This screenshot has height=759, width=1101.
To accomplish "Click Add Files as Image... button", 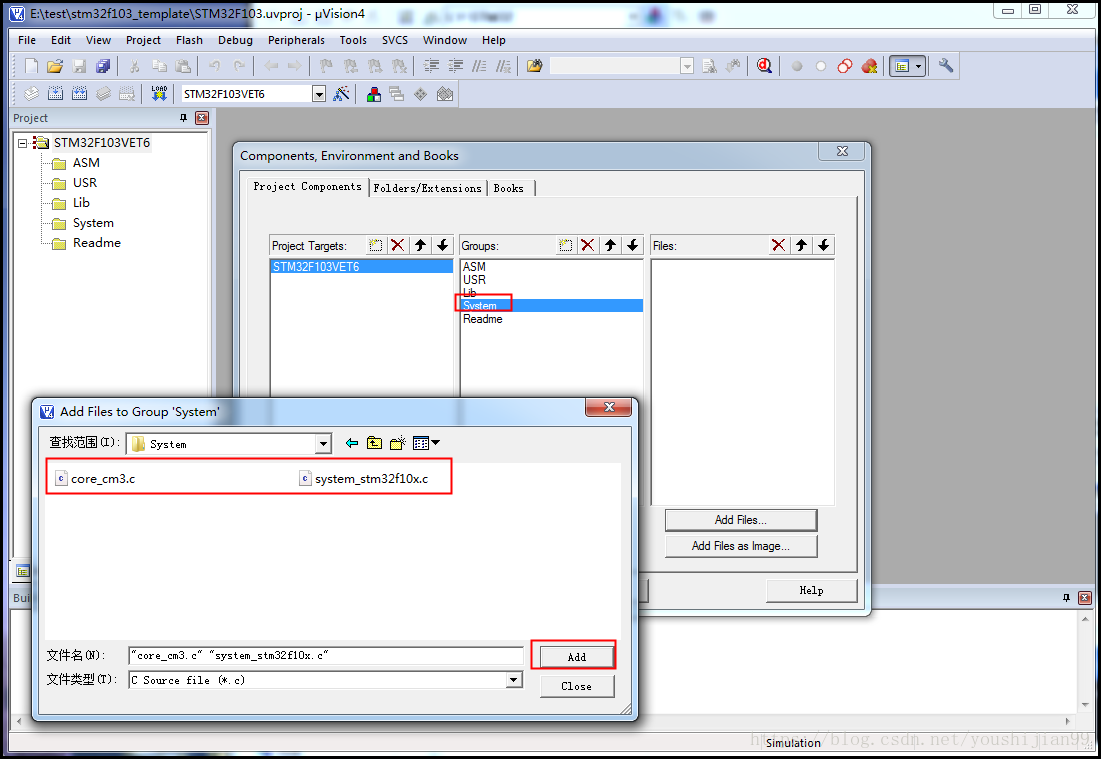I will 741,546.
